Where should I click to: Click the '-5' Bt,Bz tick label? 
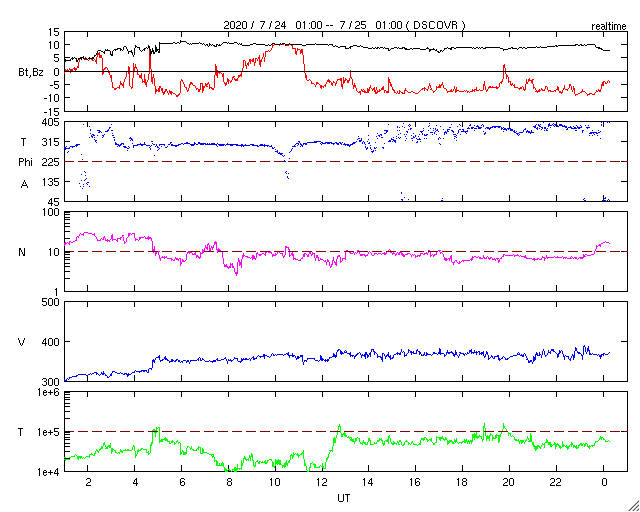[55, 85]
